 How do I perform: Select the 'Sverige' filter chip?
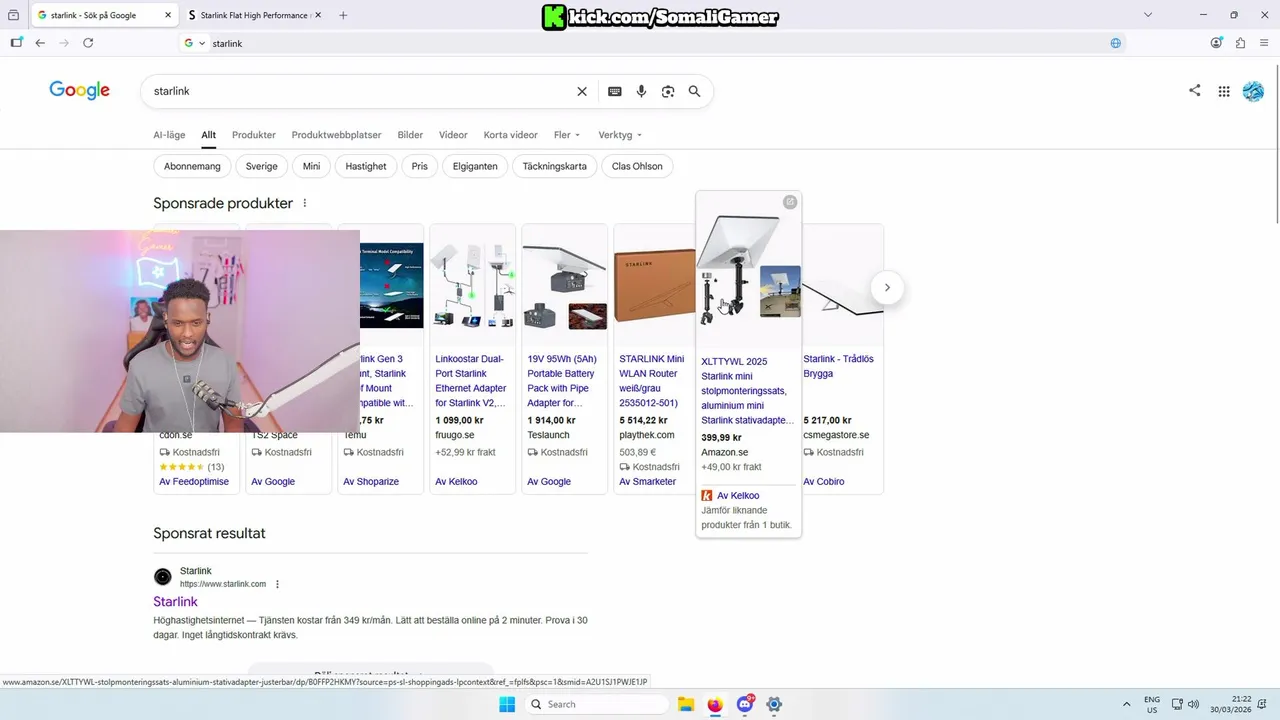[x=262, y=166]
